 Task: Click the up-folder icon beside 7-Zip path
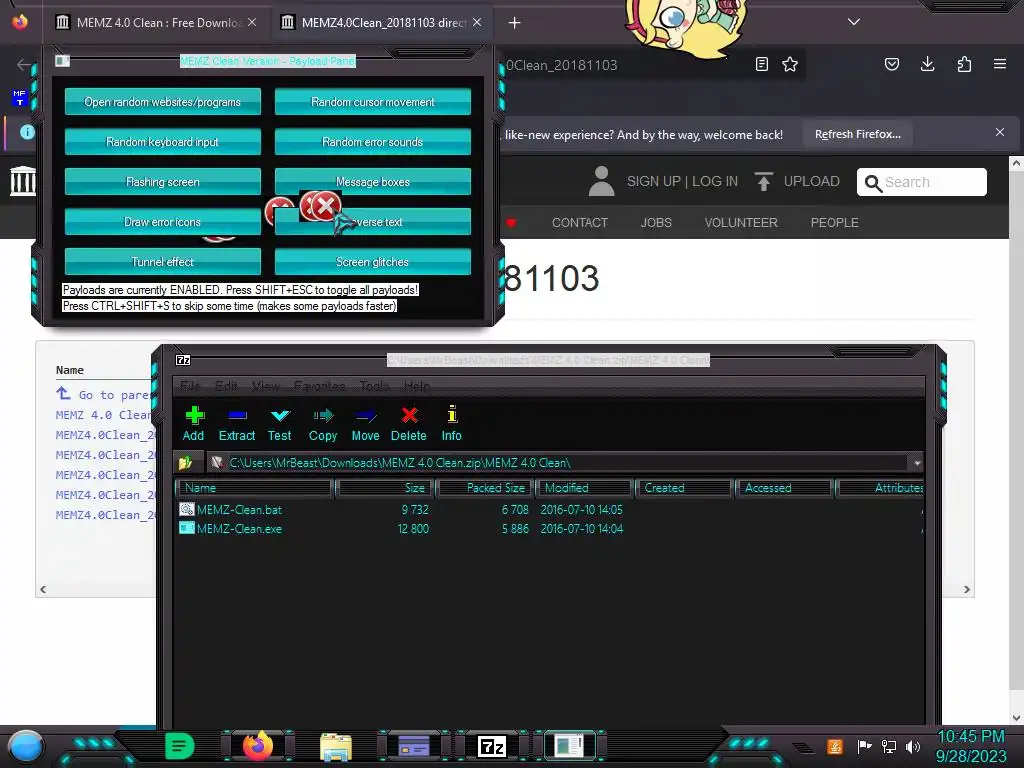[x=185, y=462]
